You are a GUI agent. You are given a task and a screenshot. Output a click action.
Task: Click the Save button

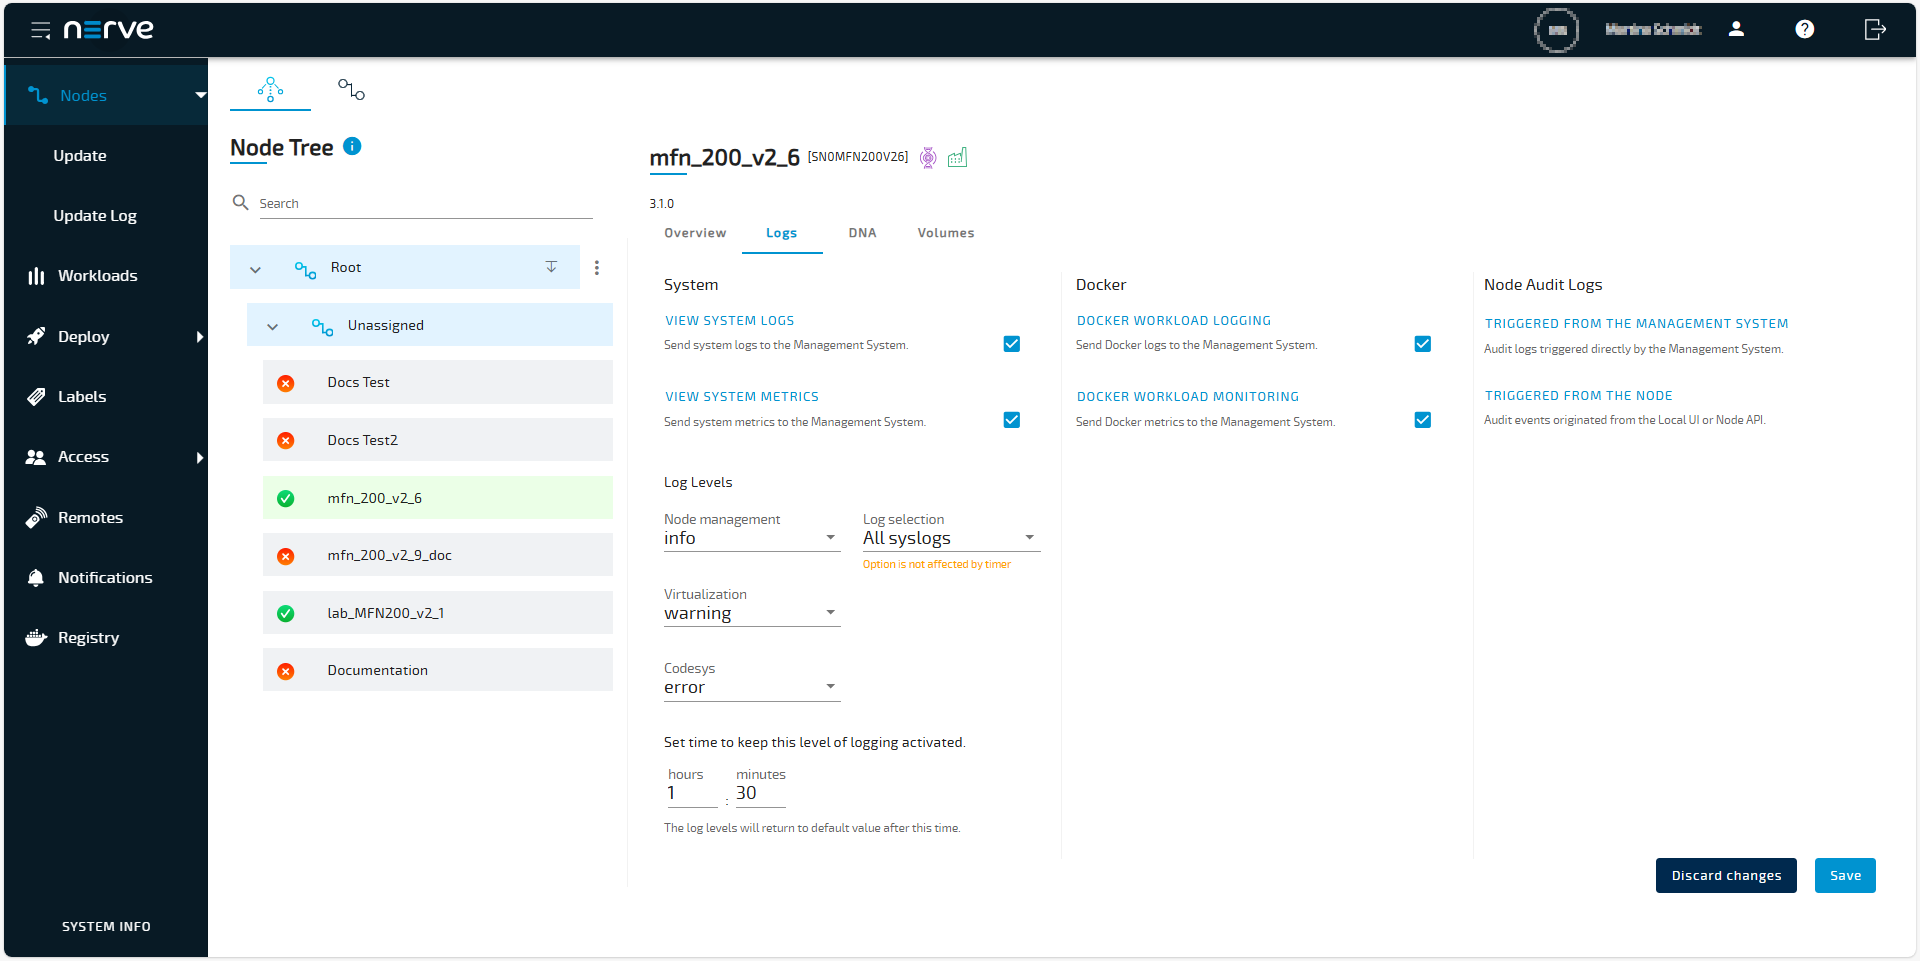[1845, 875]
